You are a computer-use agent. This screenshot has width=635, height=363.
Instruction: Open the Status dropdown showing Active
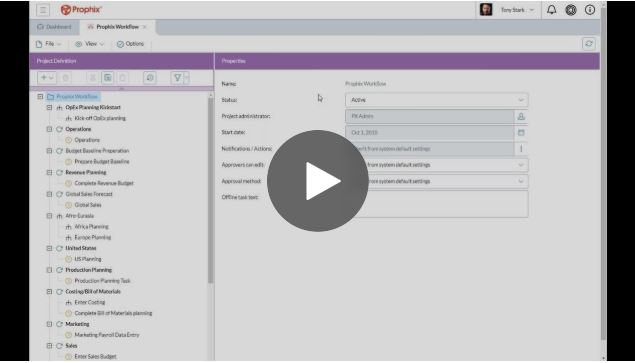click(x=437, y=100)
